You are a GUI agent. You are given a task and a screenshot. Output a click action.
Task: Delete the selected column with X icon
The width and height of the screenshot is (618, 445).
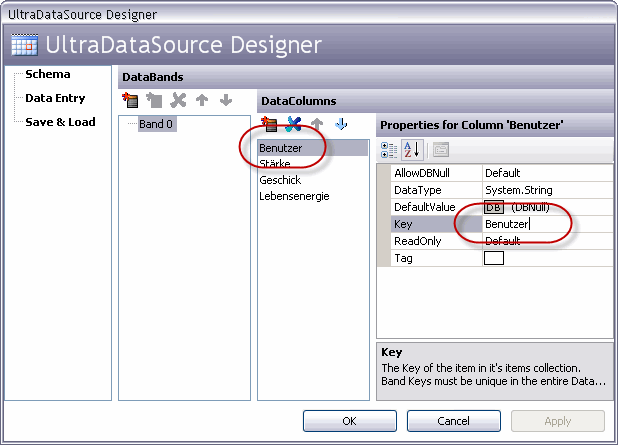293,124
